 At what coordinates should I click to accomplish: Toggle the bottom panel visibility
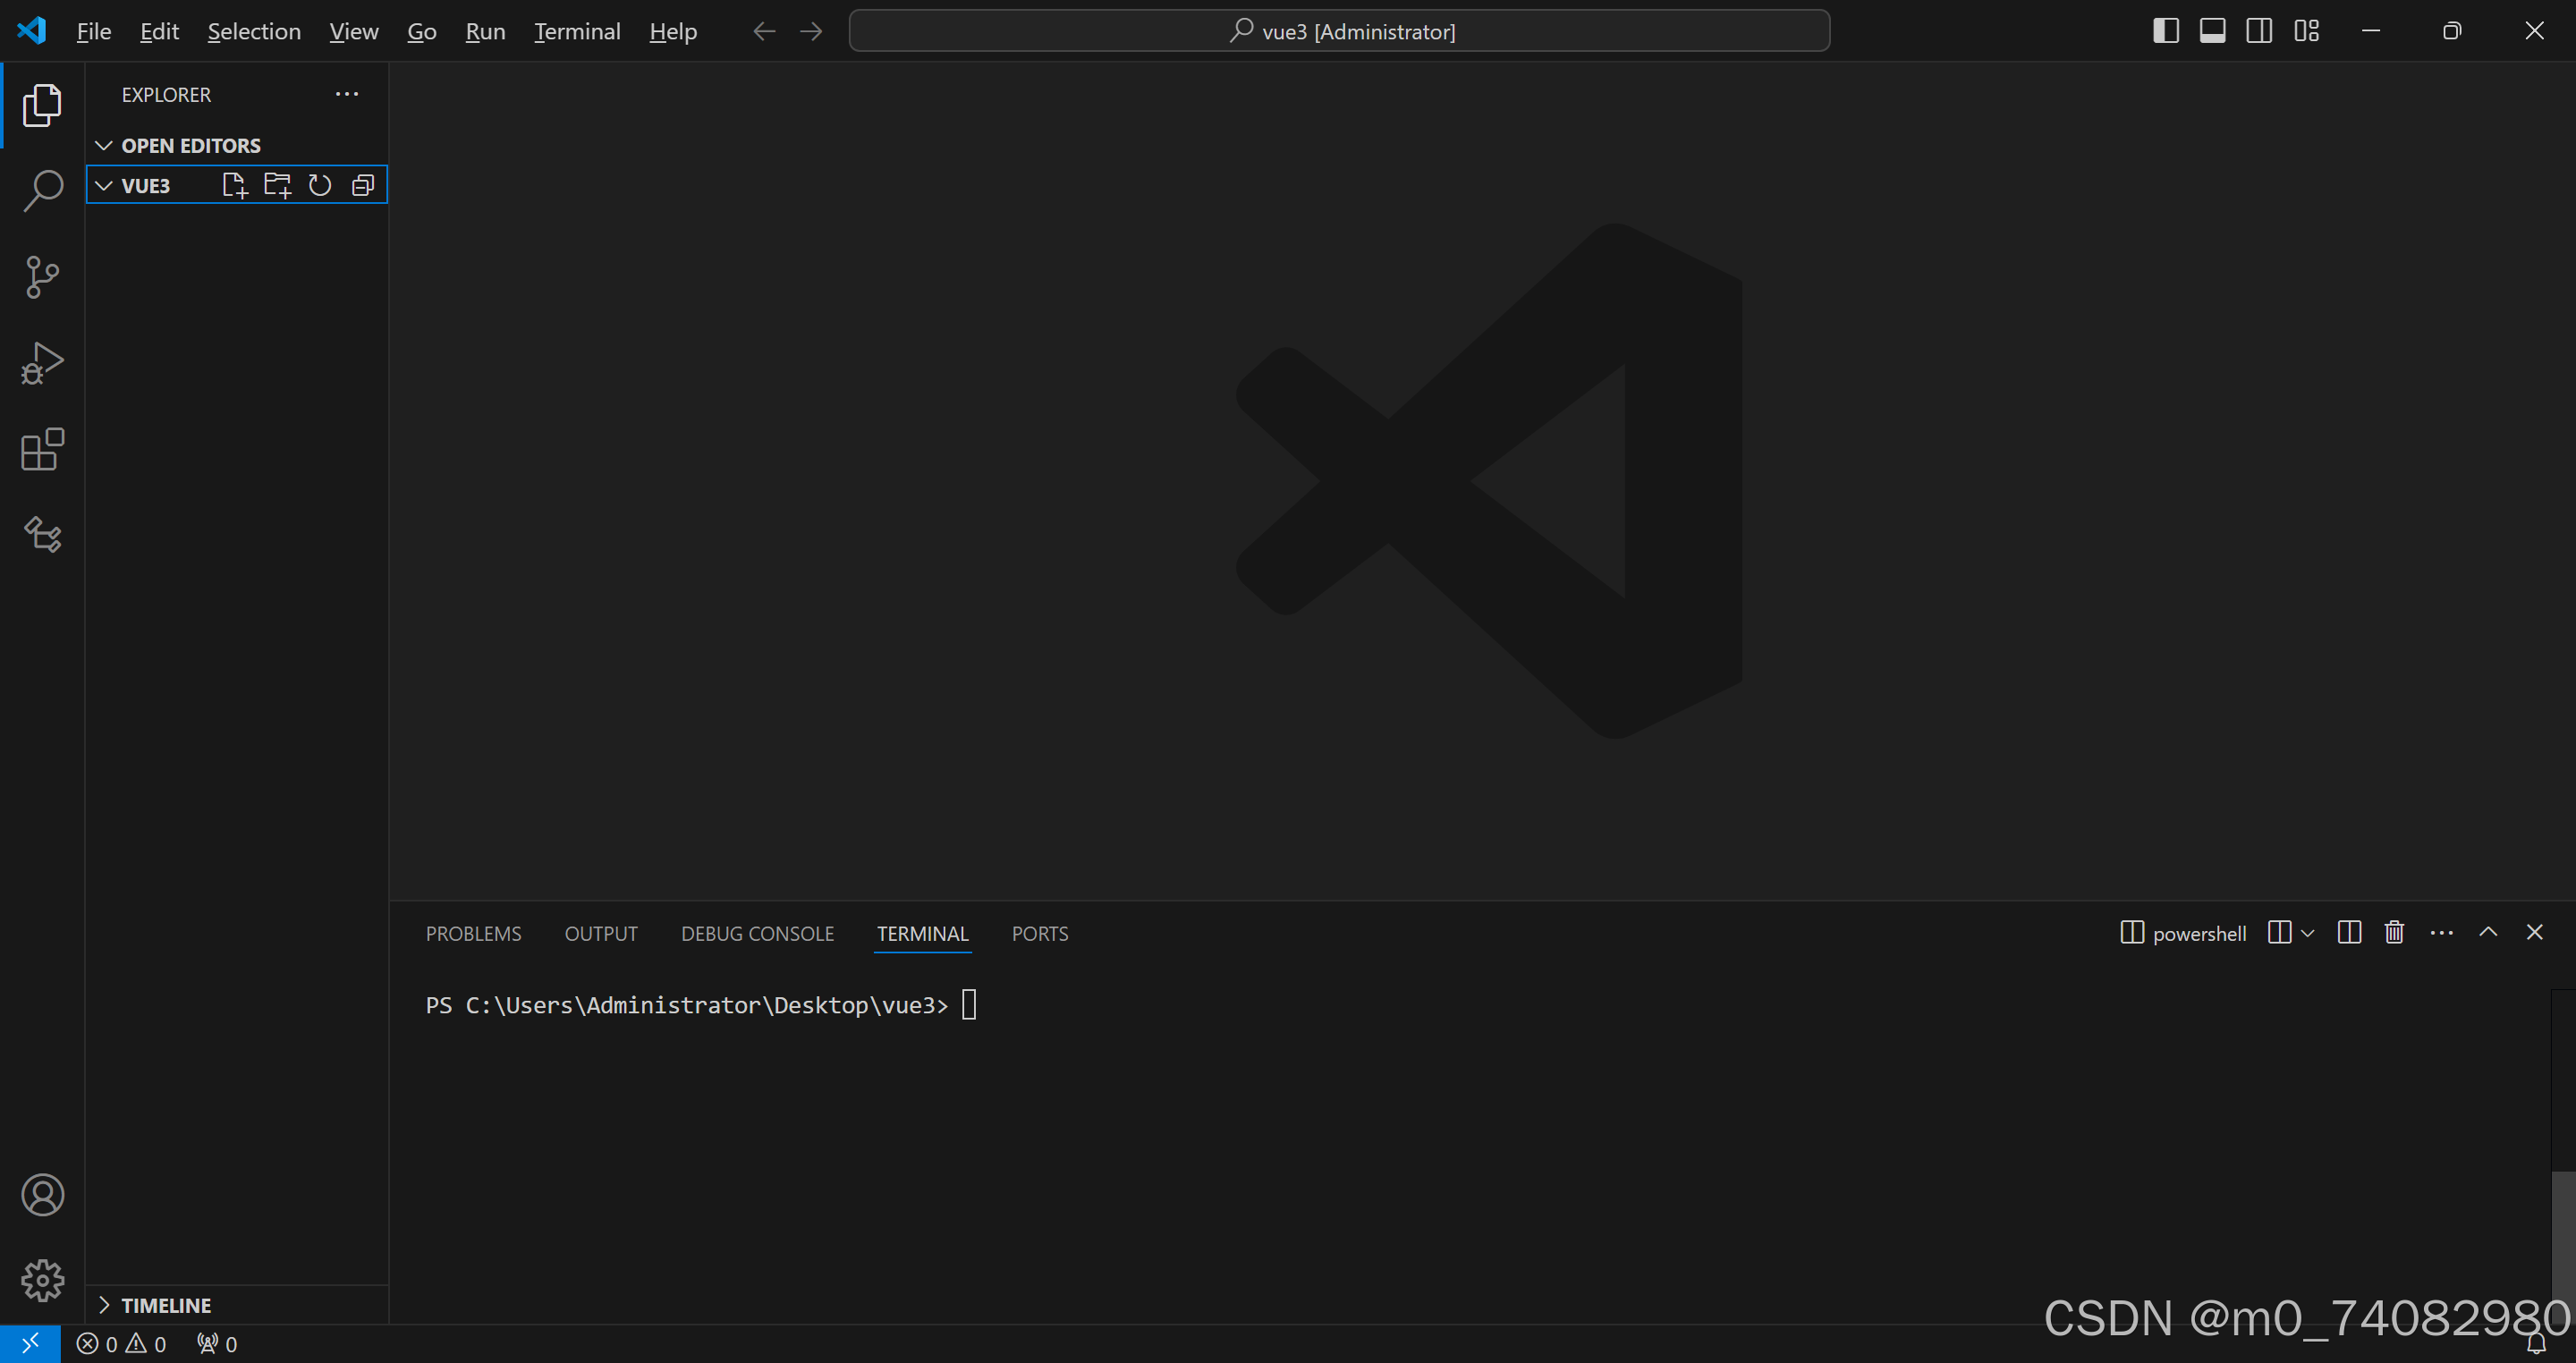[x=2212, y=31]
